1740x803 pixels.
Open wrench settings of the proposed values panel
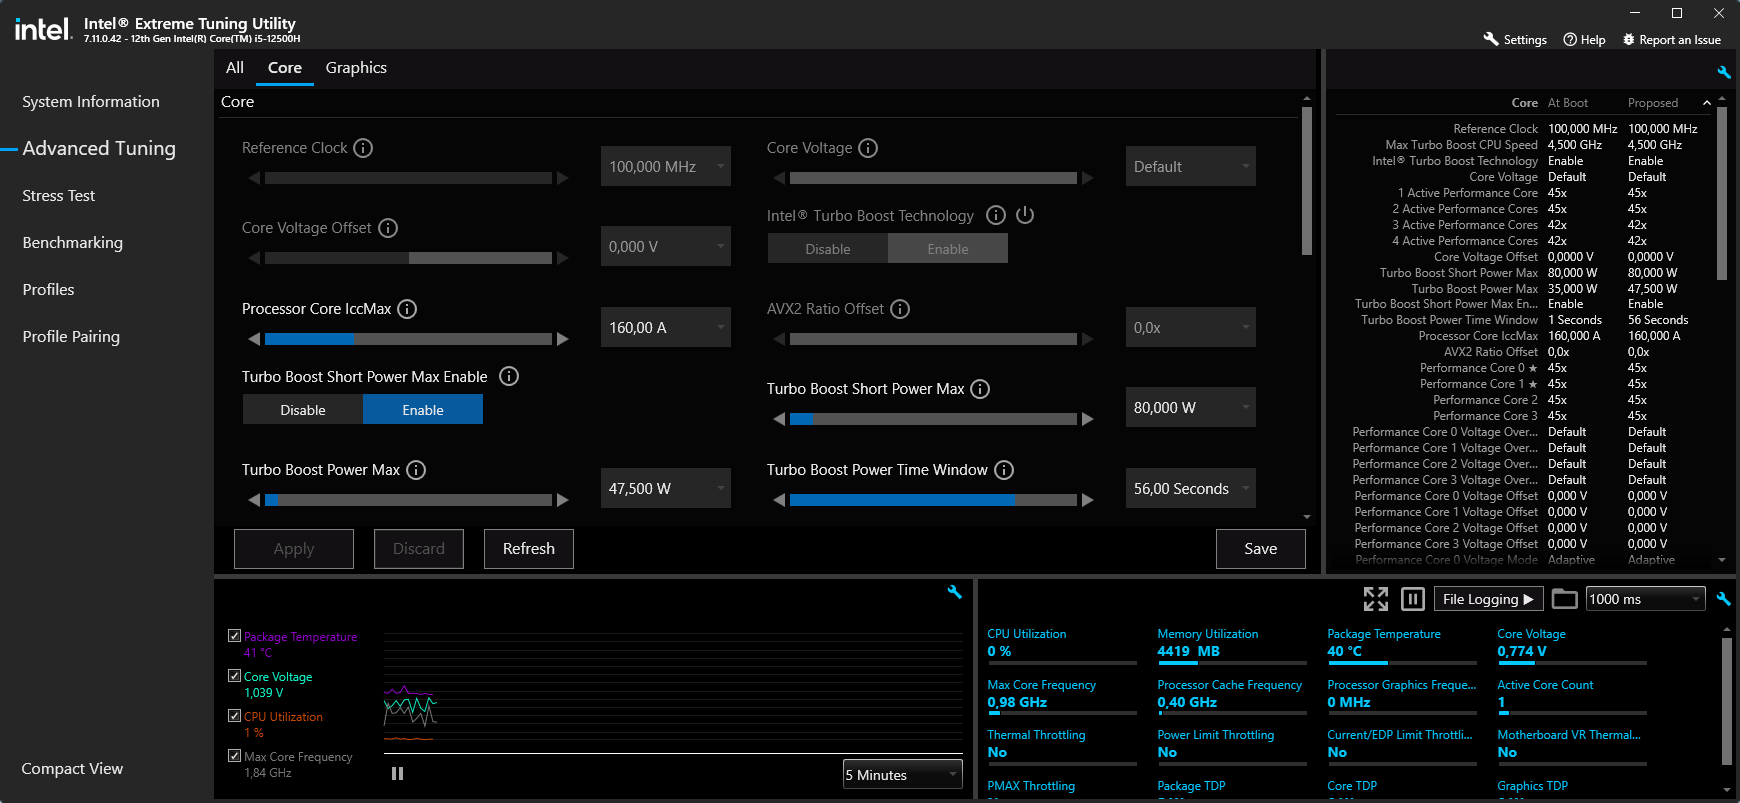[1724, 72]
